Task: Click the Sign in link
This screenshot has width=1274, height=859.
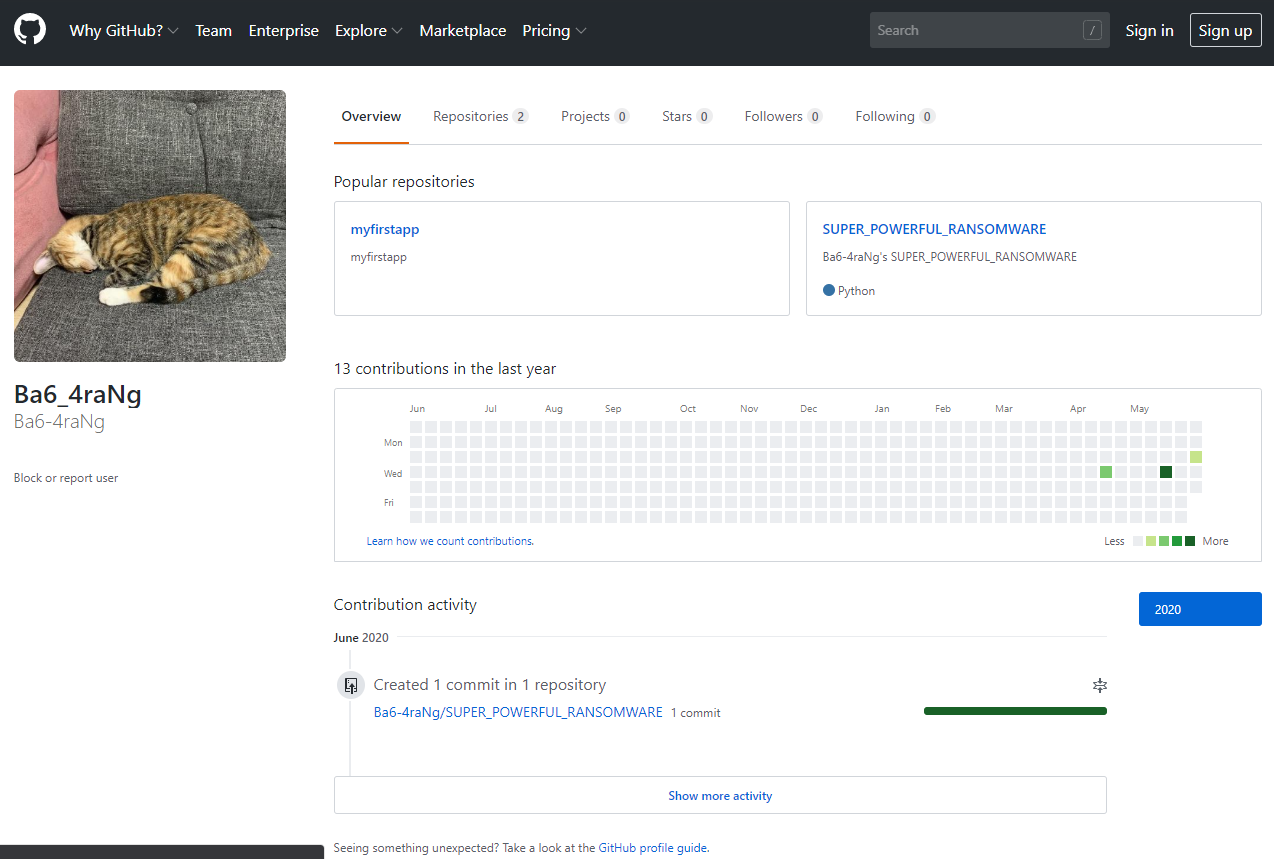Action: click(1149, 31)
